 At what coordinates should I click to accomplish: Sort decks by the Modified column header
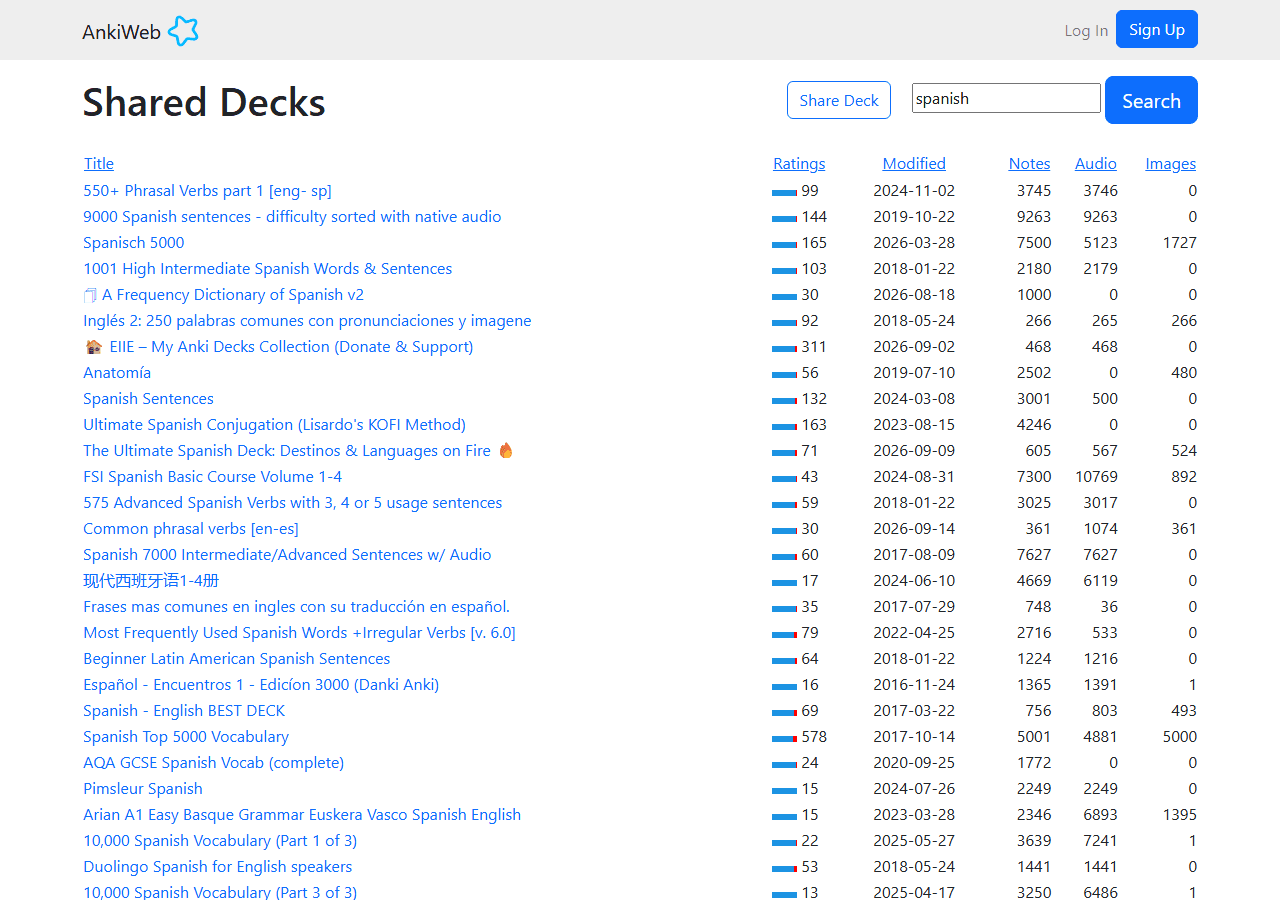914,163
